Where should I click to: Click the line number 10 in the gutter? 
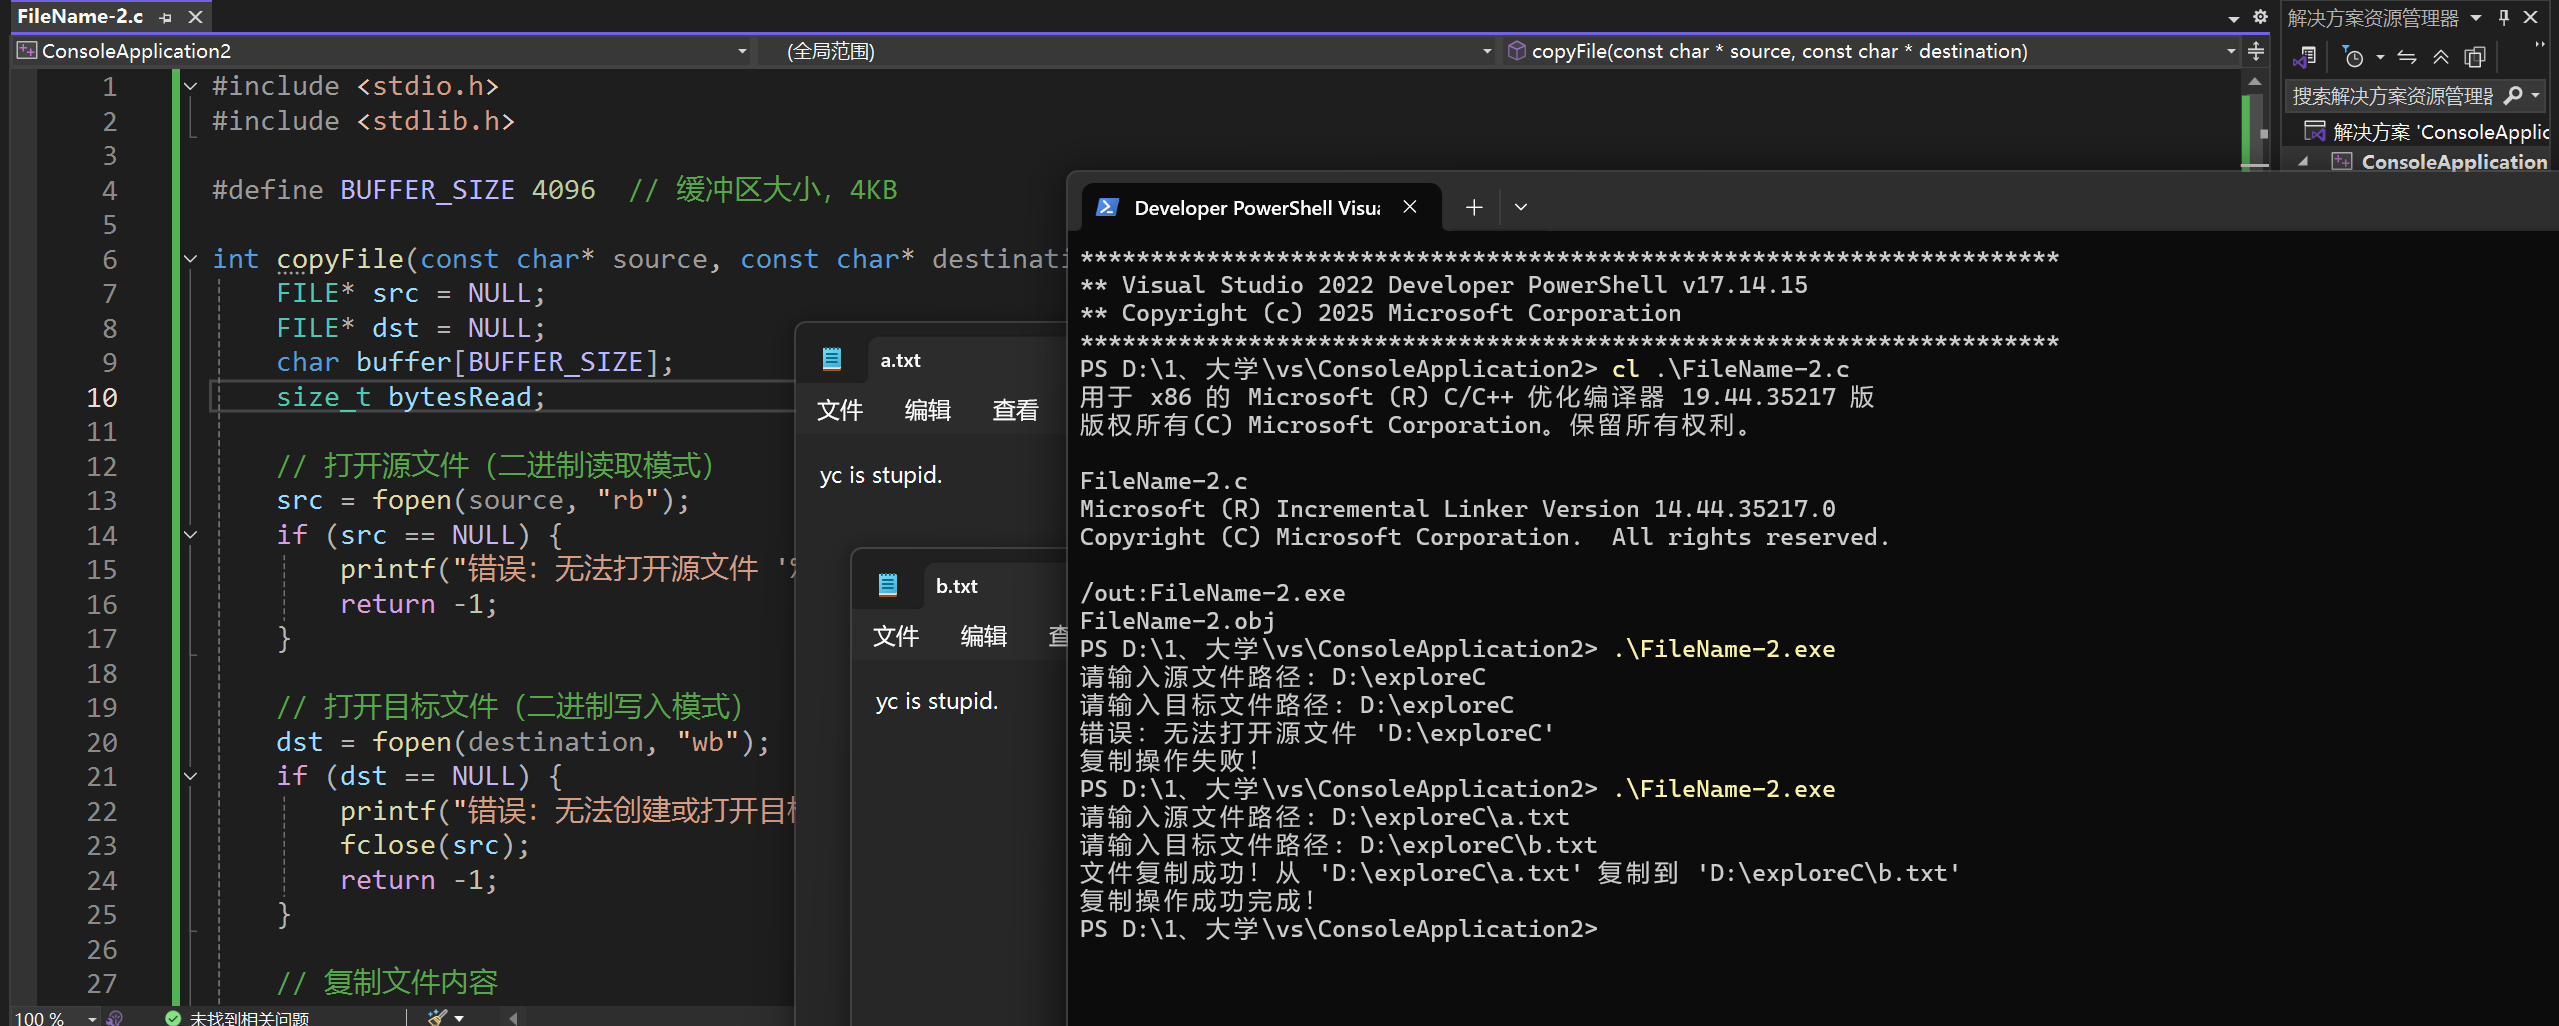click(102, 398)
